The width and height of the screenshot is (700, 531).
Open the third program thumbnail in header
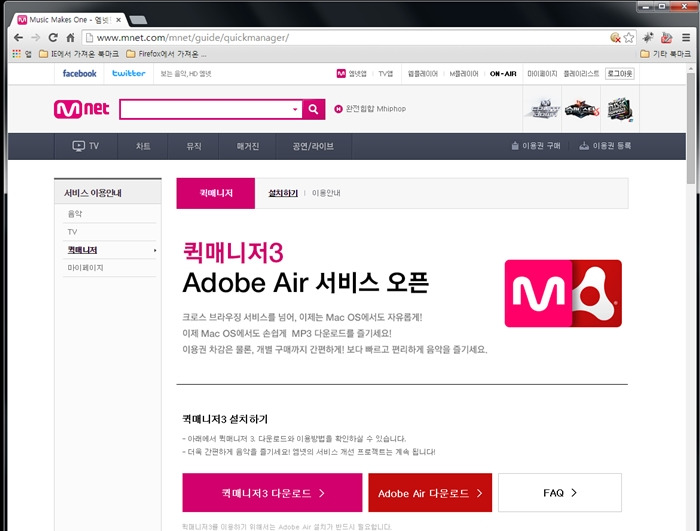620,109
